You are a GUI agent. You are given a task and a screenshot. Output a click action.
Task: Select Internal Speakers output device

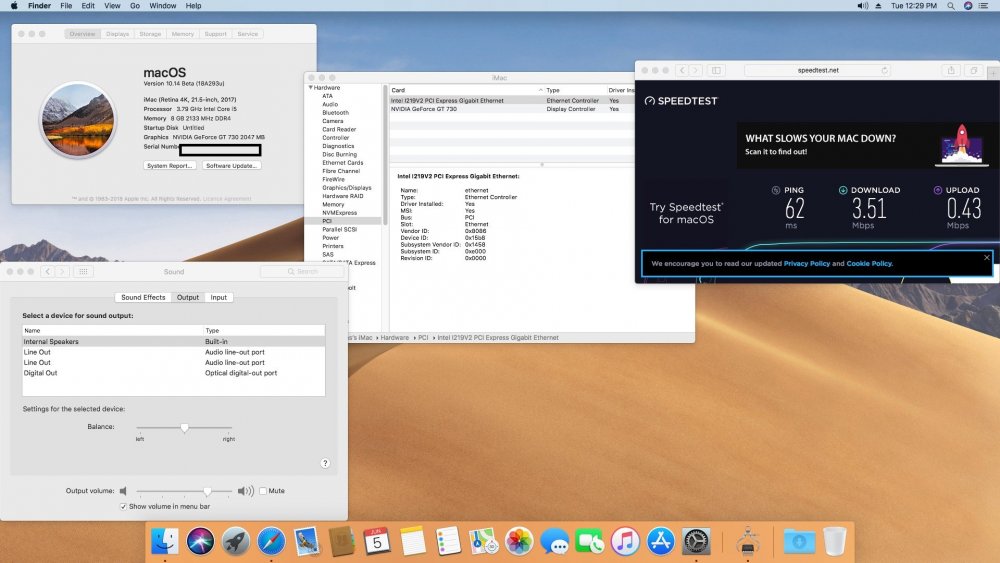point(173,342)
